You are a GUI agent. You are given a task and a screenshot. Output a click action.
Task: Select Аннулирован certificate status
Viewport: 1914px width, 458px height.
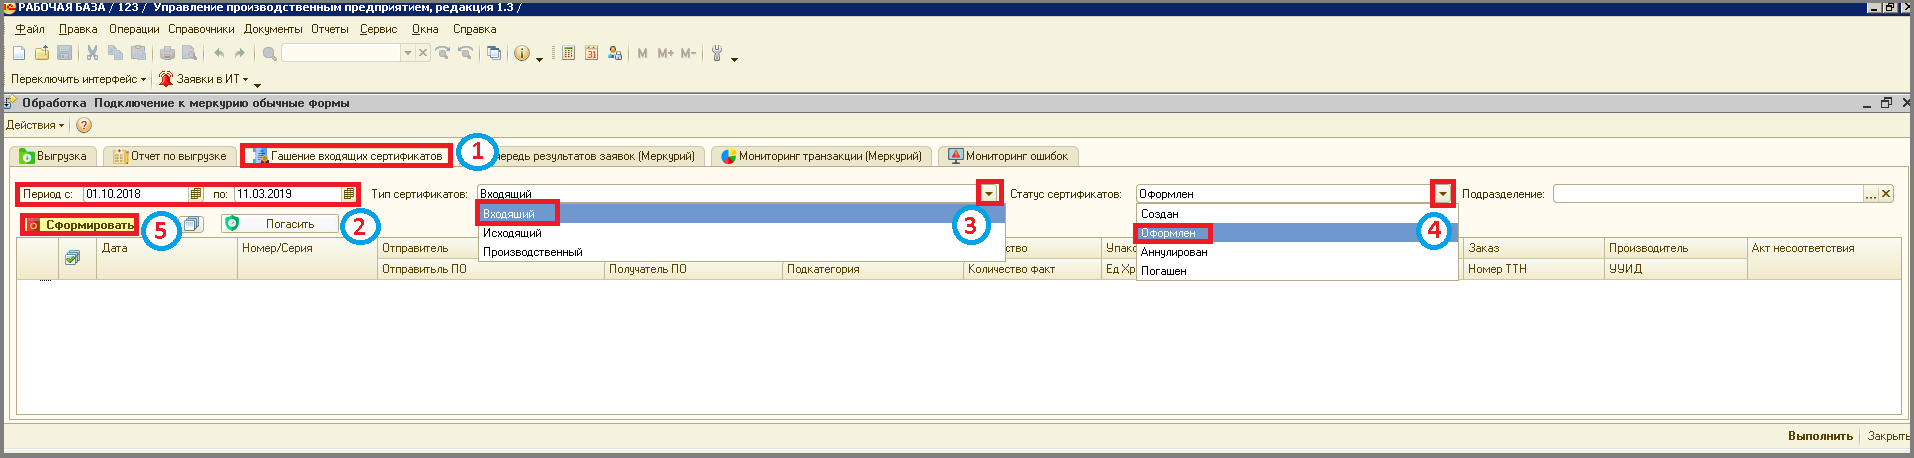(1297, 252)
